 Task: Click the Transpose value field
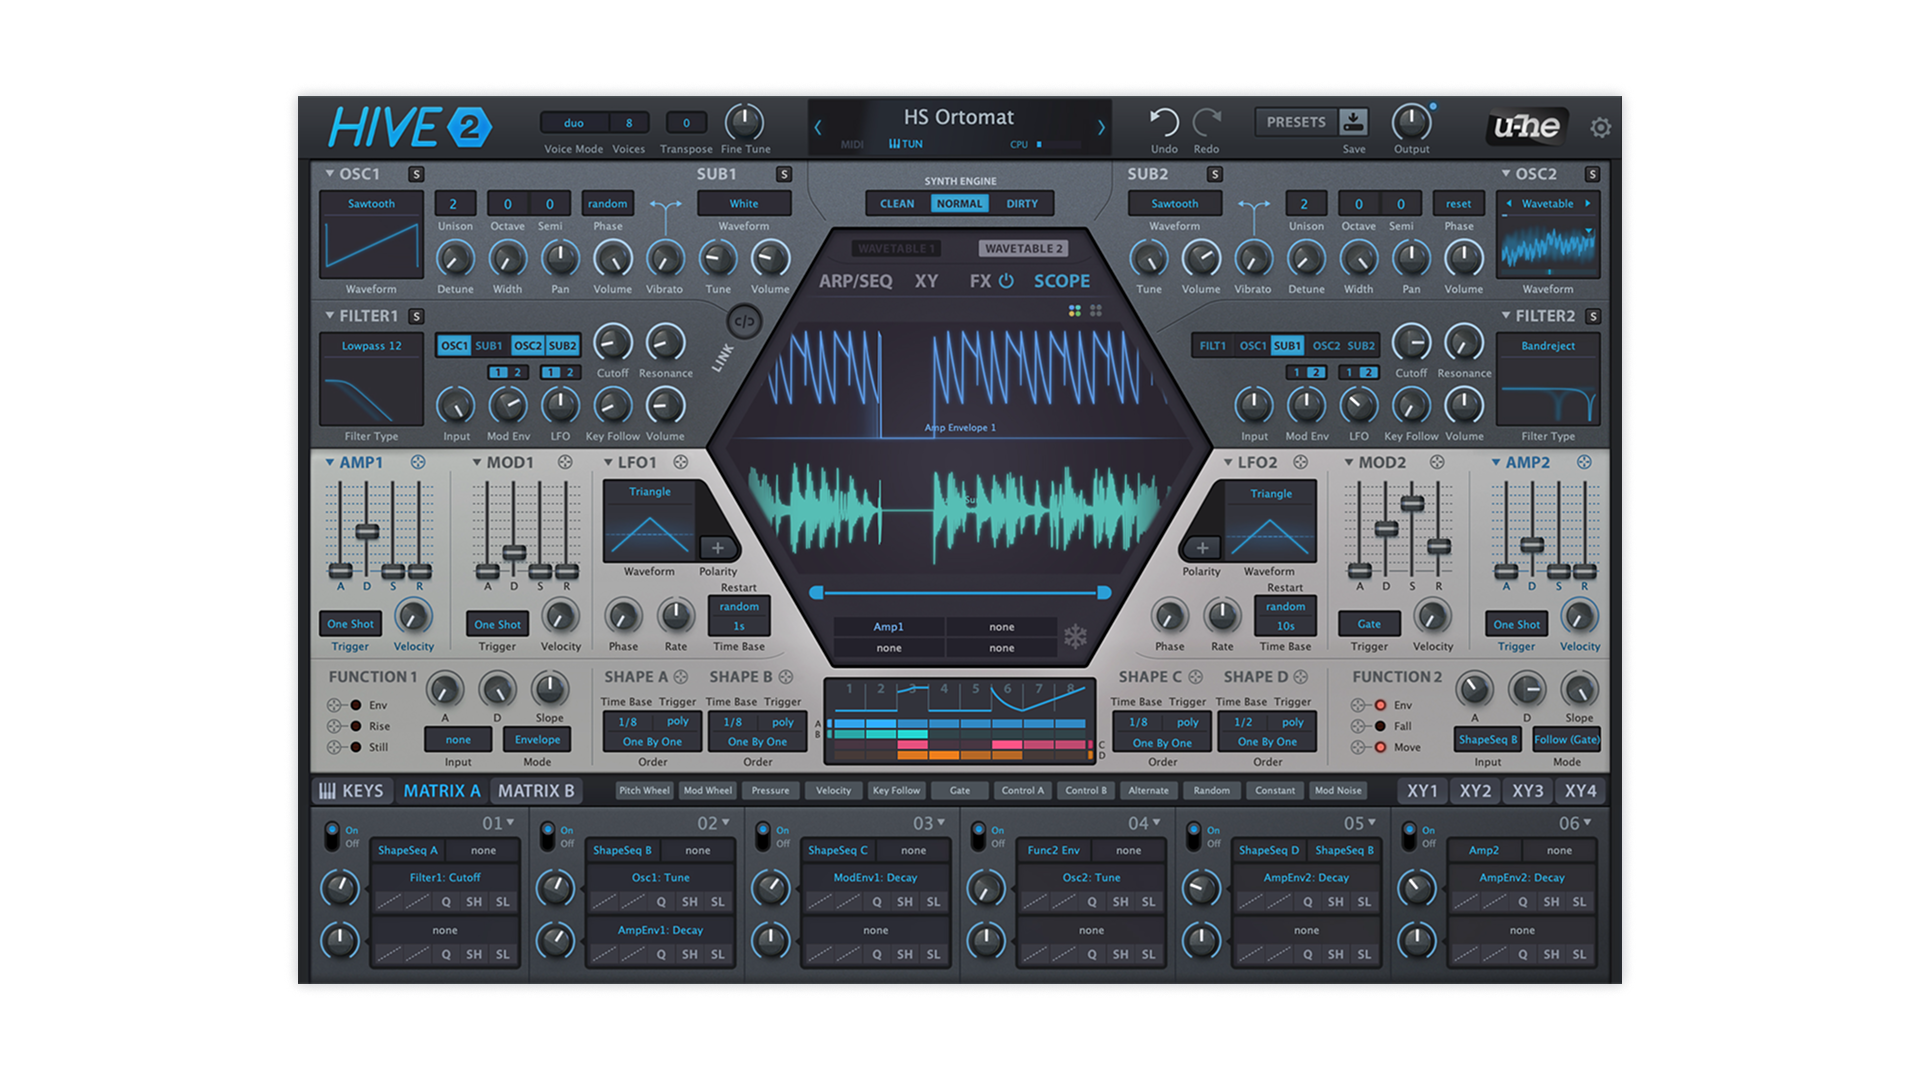point(686,123)
